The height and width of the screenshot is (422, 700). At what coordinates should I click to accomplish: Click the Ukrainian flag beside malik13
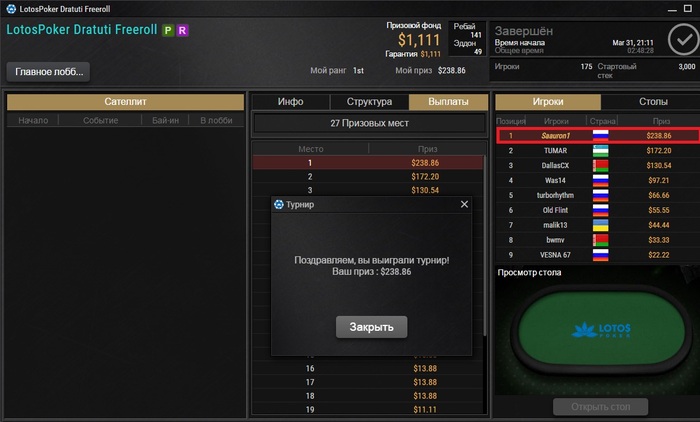[x=600, y=225]
